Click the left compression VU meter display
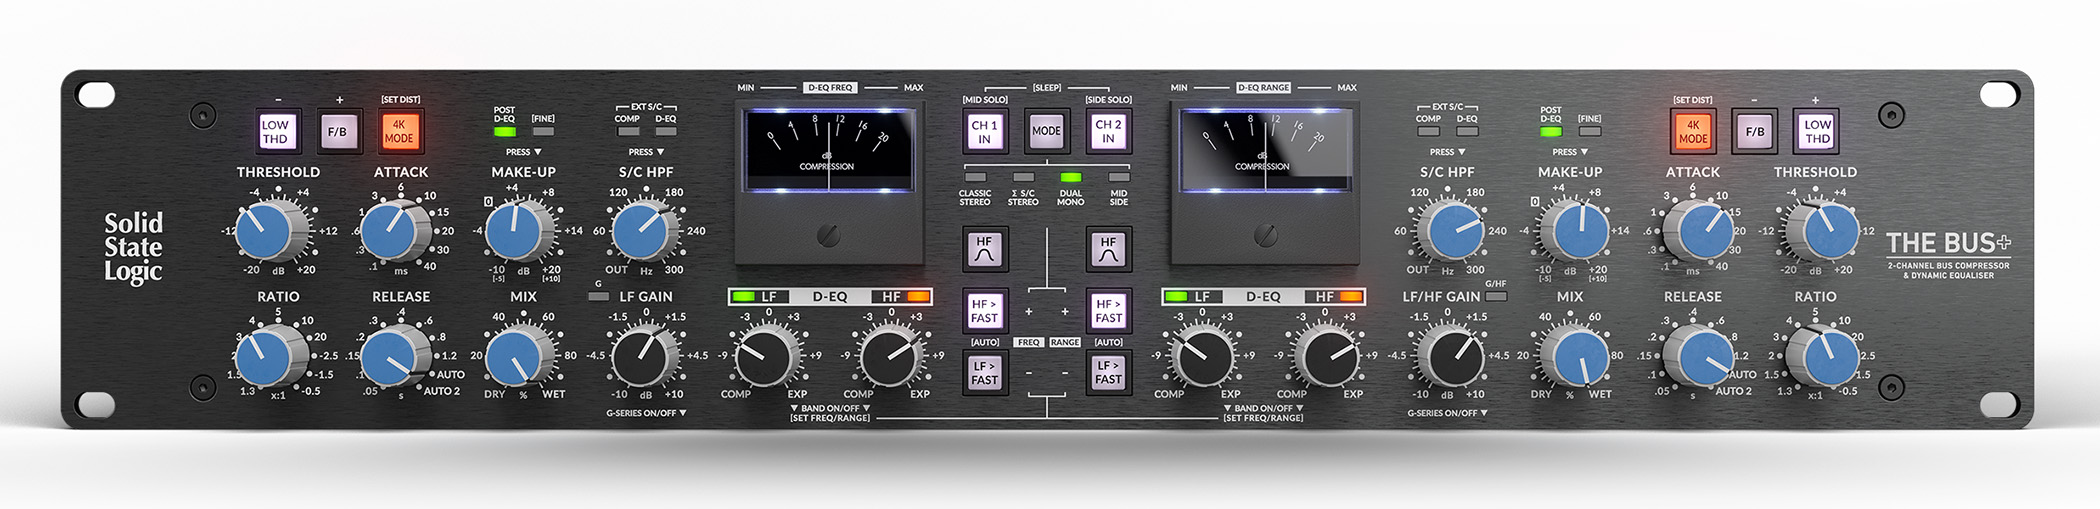 tap(826, 150)
